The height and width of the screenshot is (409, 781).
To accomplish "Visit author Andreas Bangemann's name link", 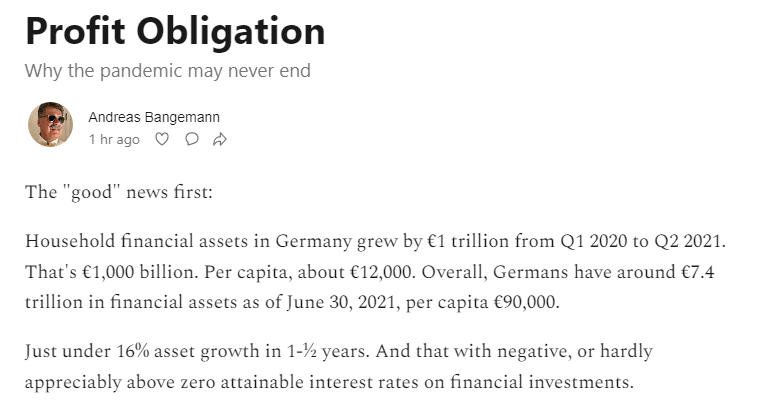I will click(154, 117).
